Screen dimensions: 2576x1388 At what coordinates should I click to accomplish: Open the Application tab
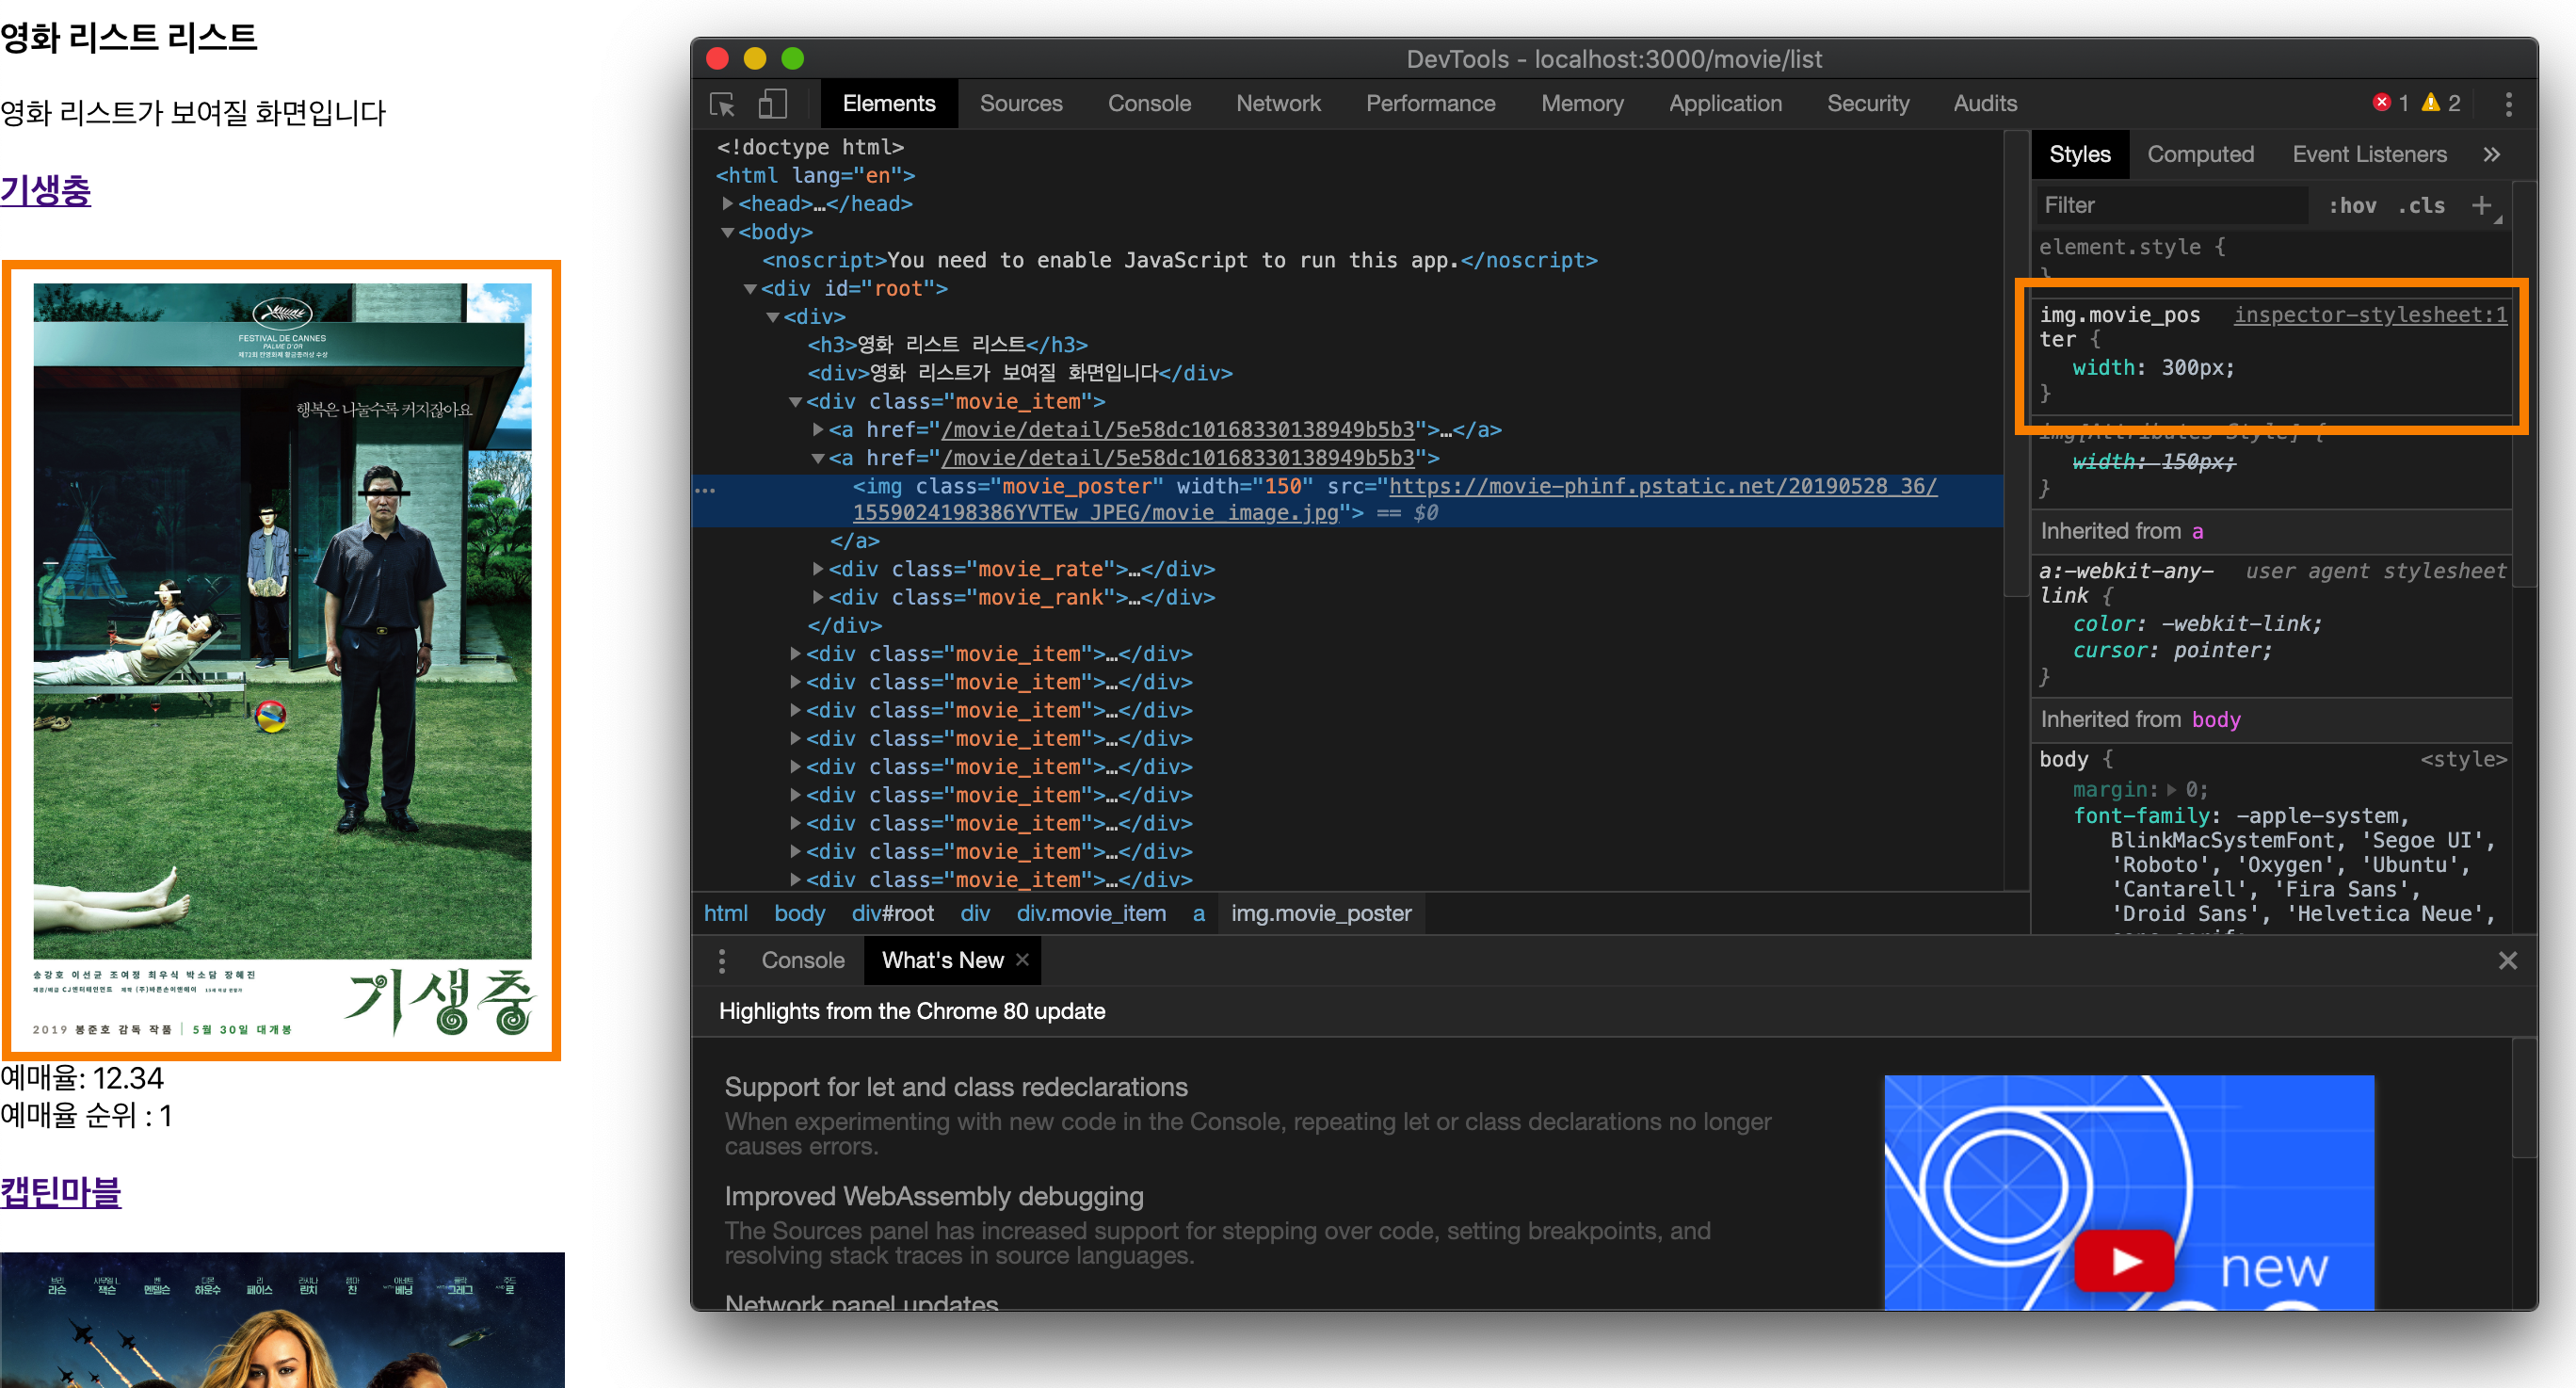(1725, 103)
